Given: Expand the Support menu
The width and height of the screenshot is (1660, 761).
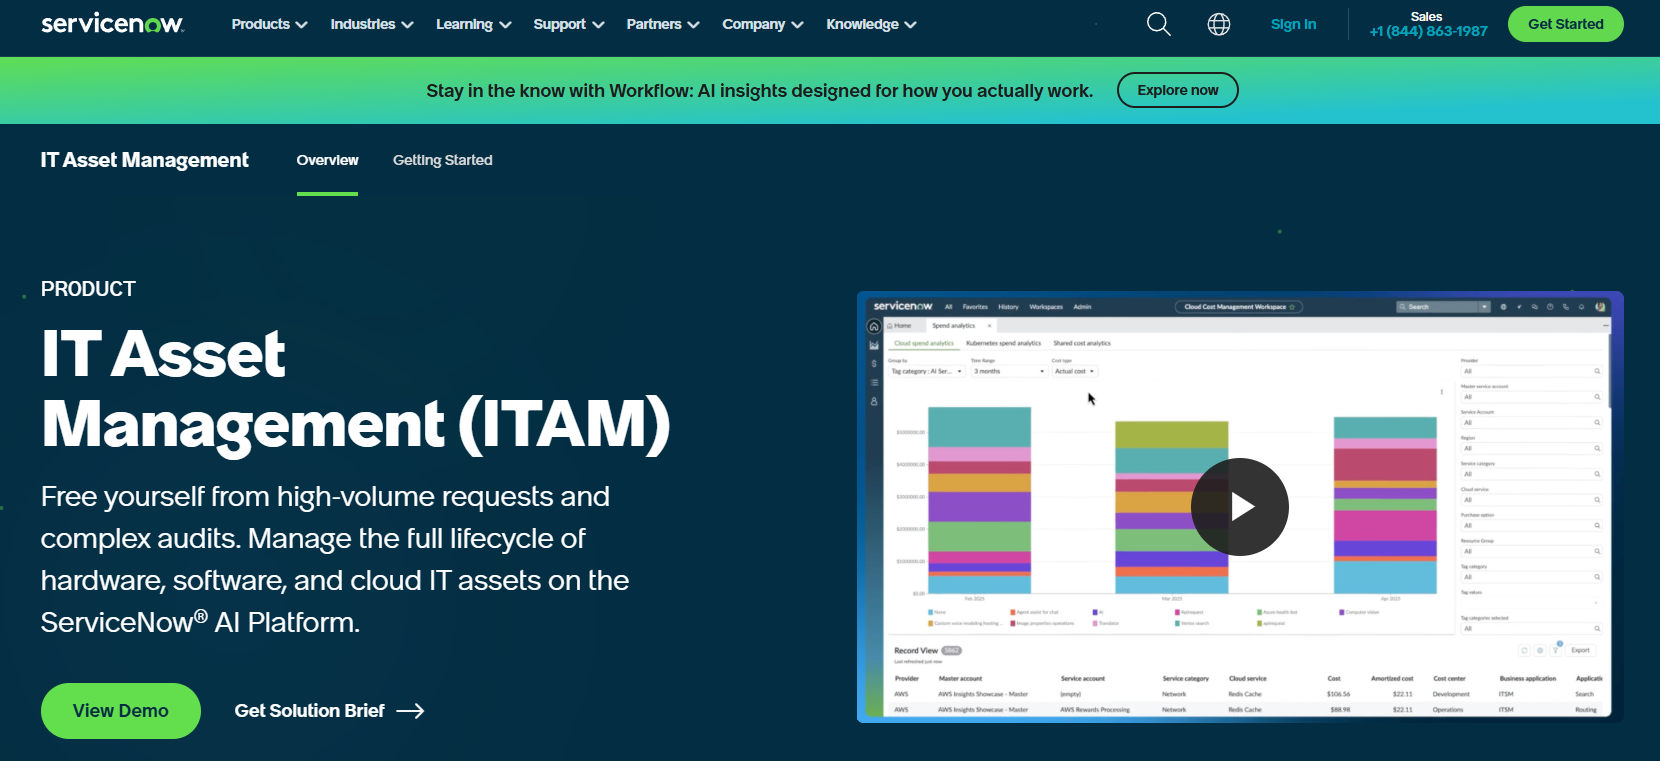Looking at the screenshot, I should (x=569, y=24).
